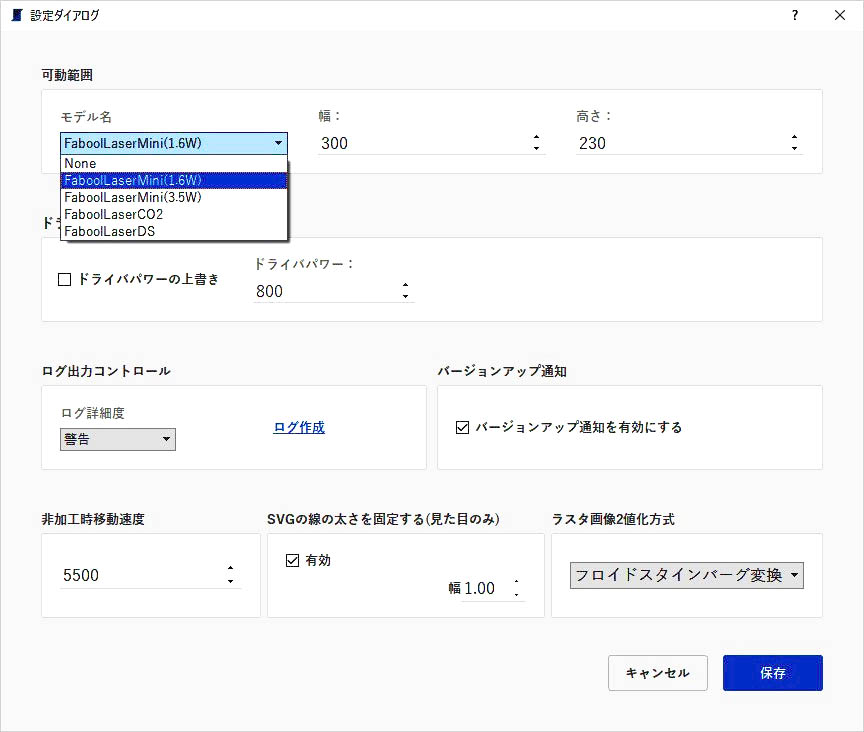Toggle the 有効 SVG line width checkbox
This screenshot has width=864, height=732.
click(x=293, y=561)
